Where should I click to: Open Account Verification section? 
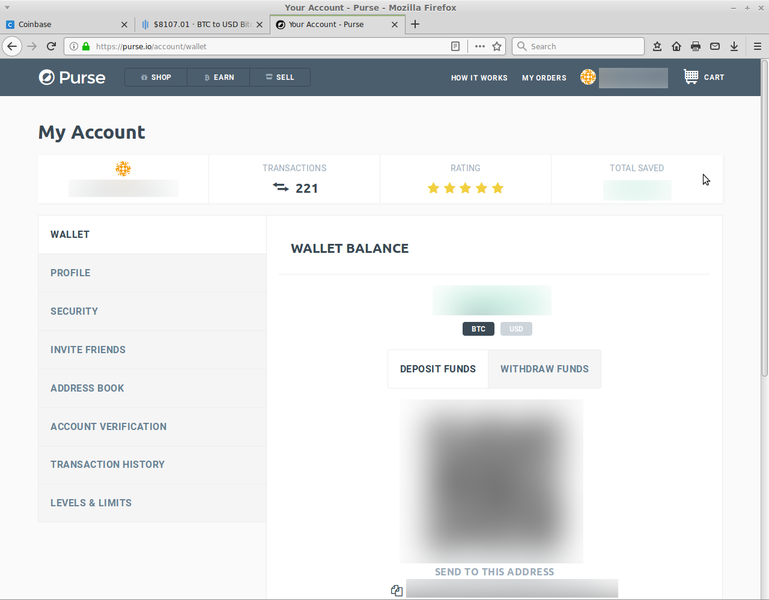tap(152, 426)
